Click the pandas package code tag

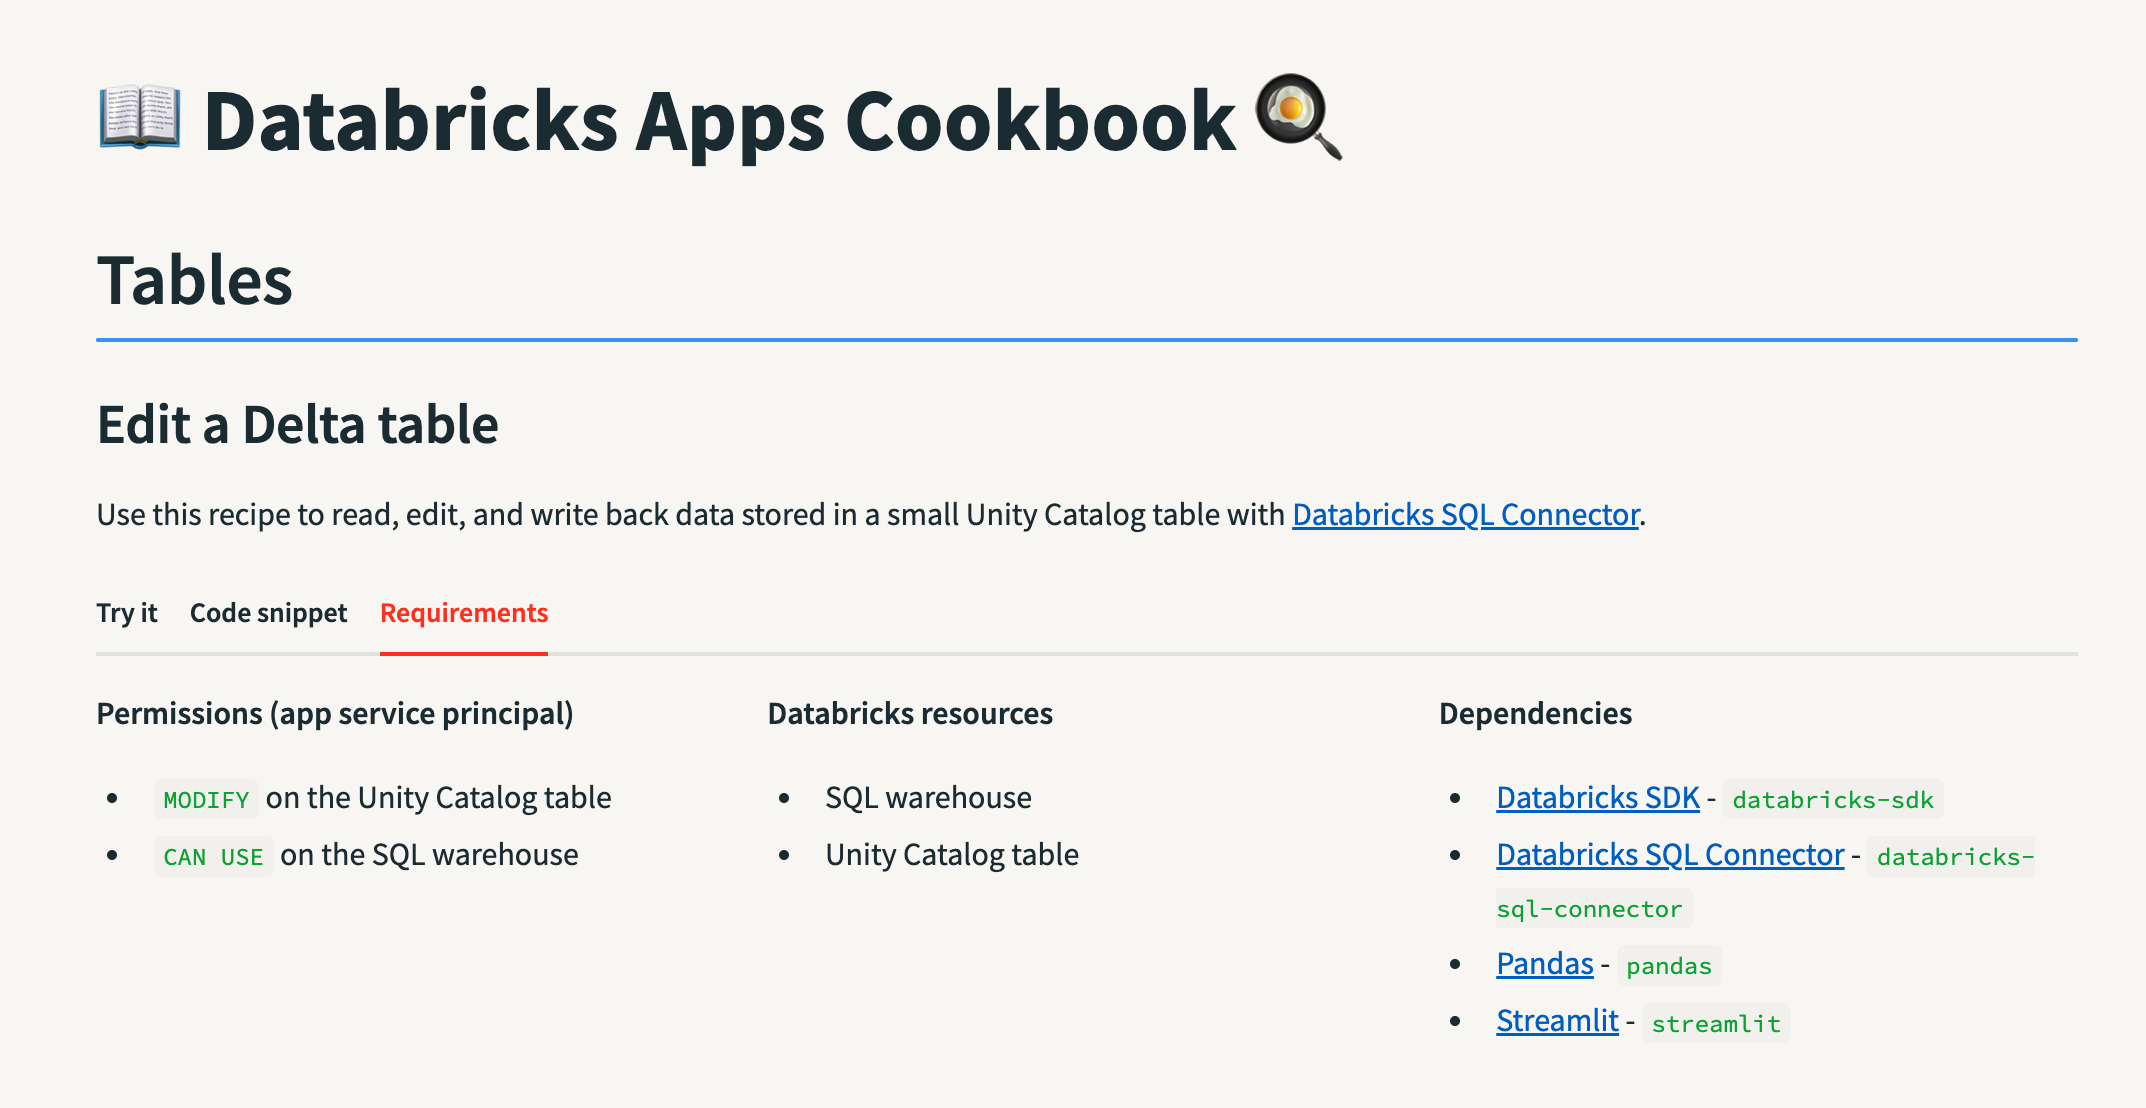pyautogui.click(x=1668, y=966)
